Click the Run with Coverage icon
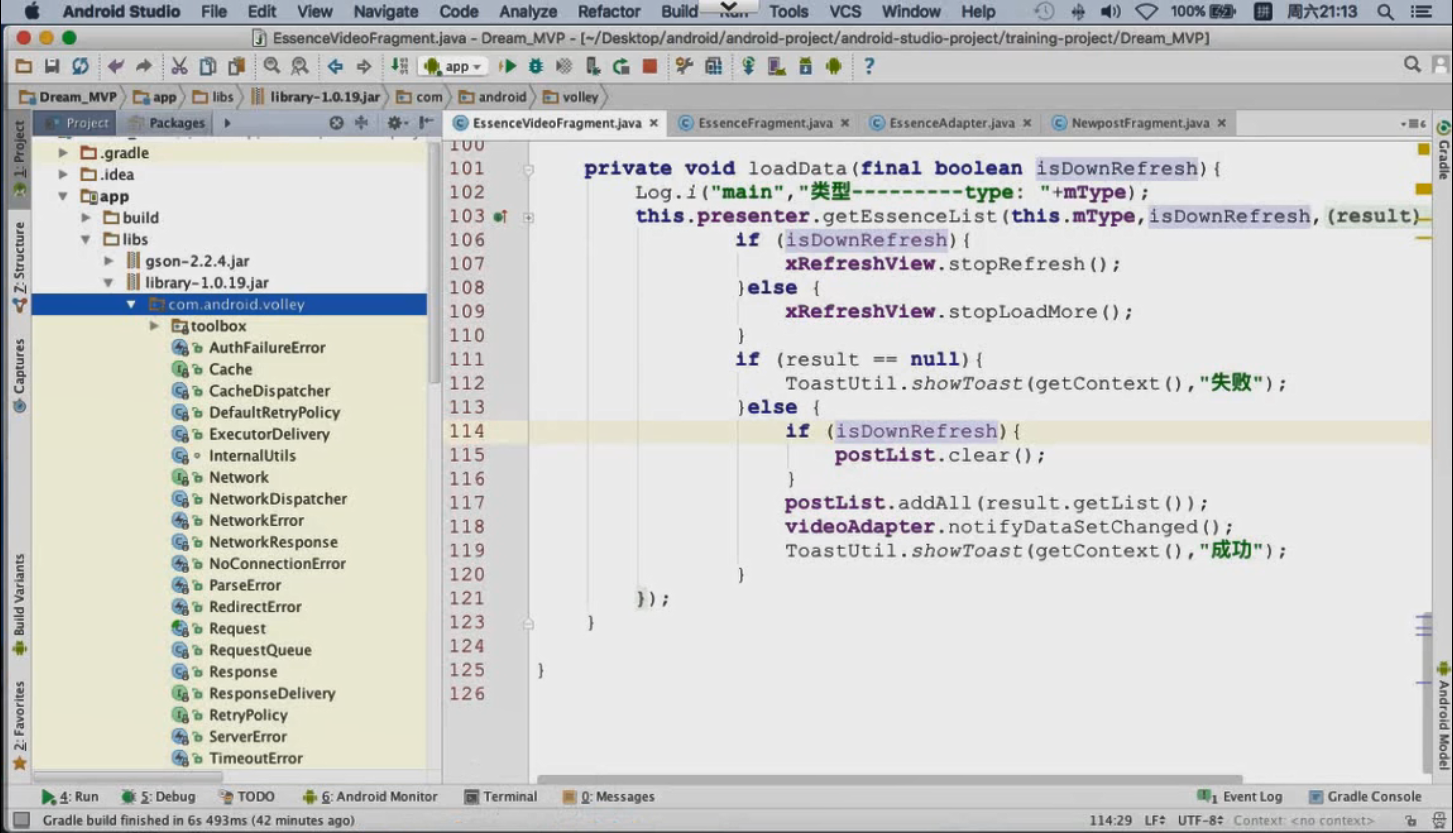 pyautogui.click(x=564, y=66)
